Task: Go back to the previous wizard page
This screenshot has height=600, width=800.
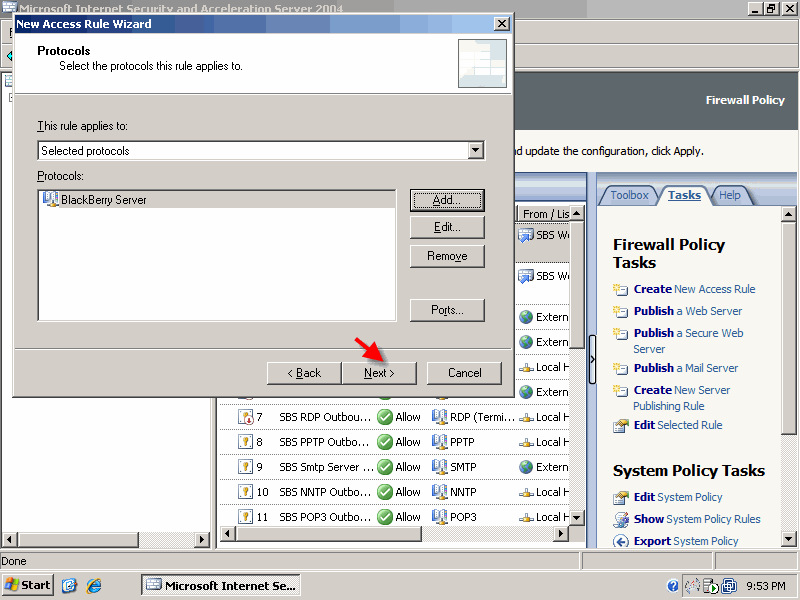Action: pyautogui.click(x=304, y=373)
